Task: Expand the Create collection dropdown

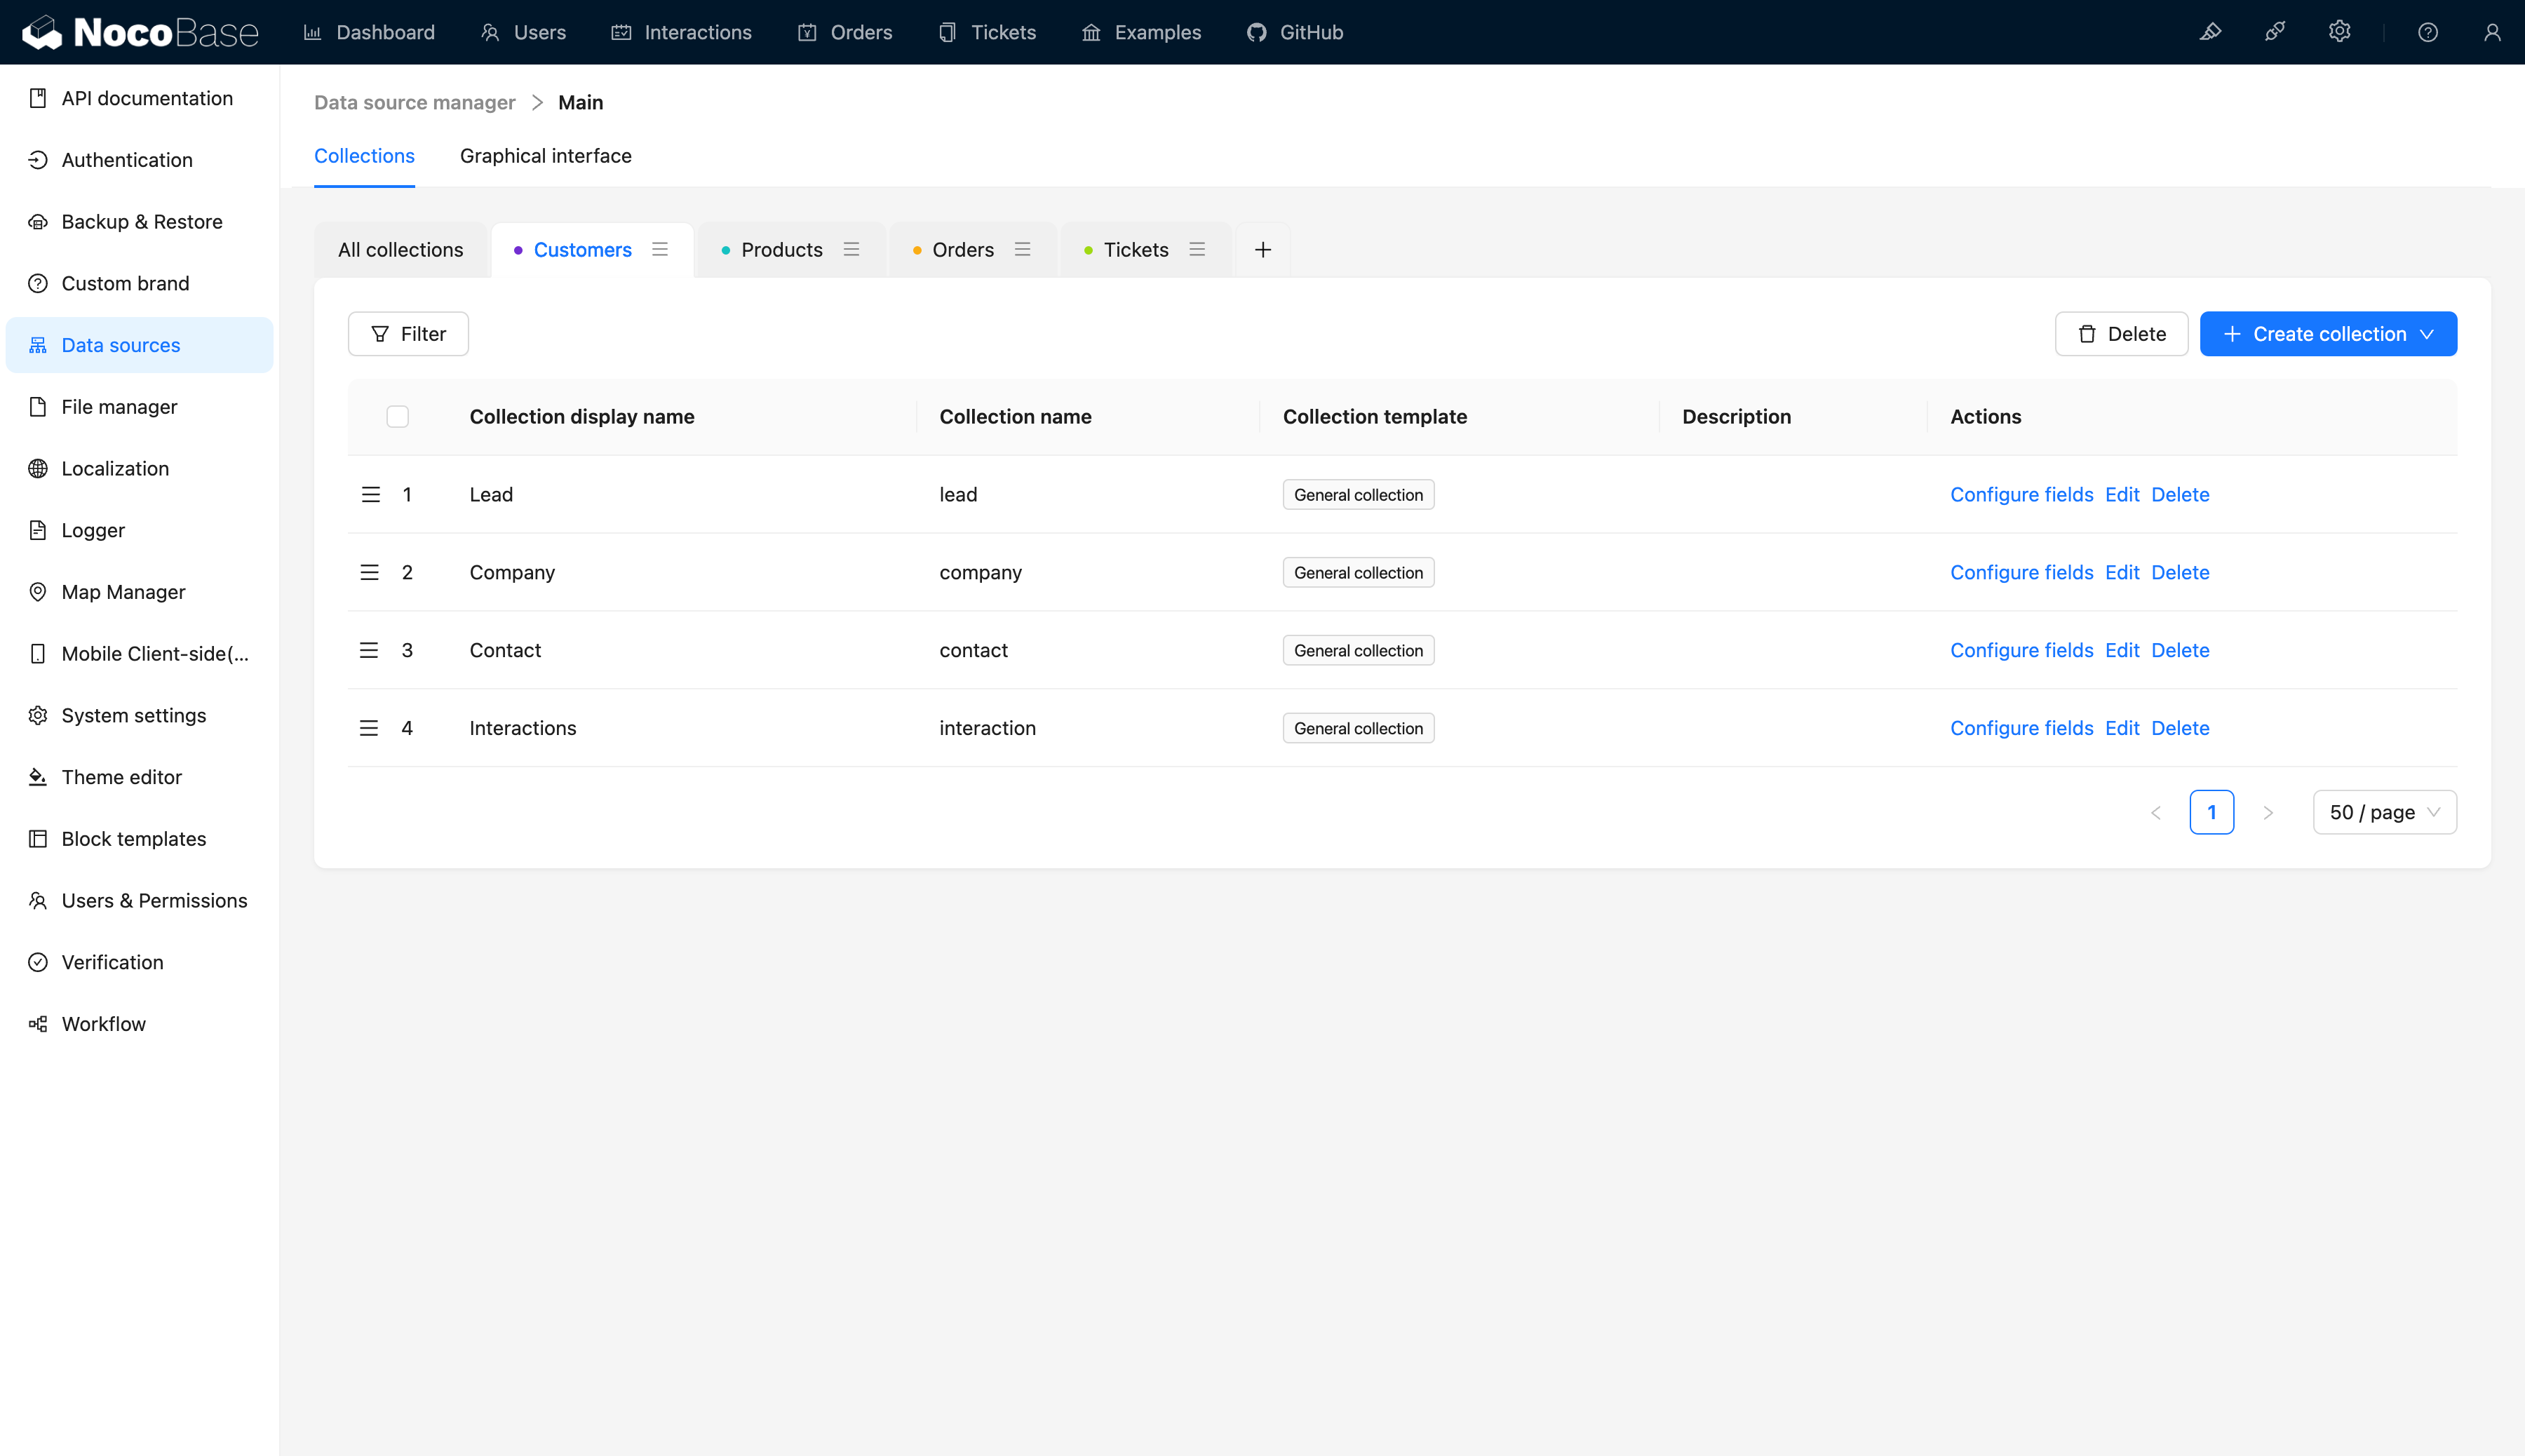Action: tap(2328, 334)
